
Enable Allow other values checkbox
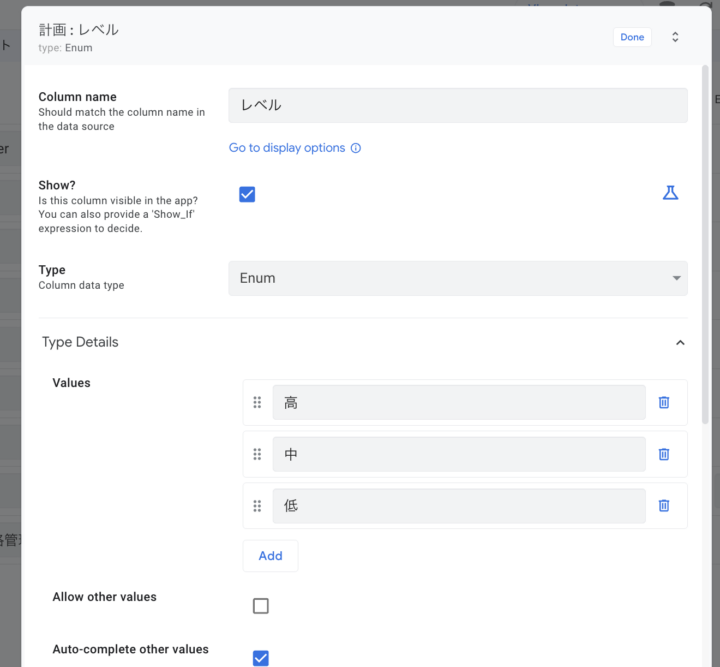(261, 606)
